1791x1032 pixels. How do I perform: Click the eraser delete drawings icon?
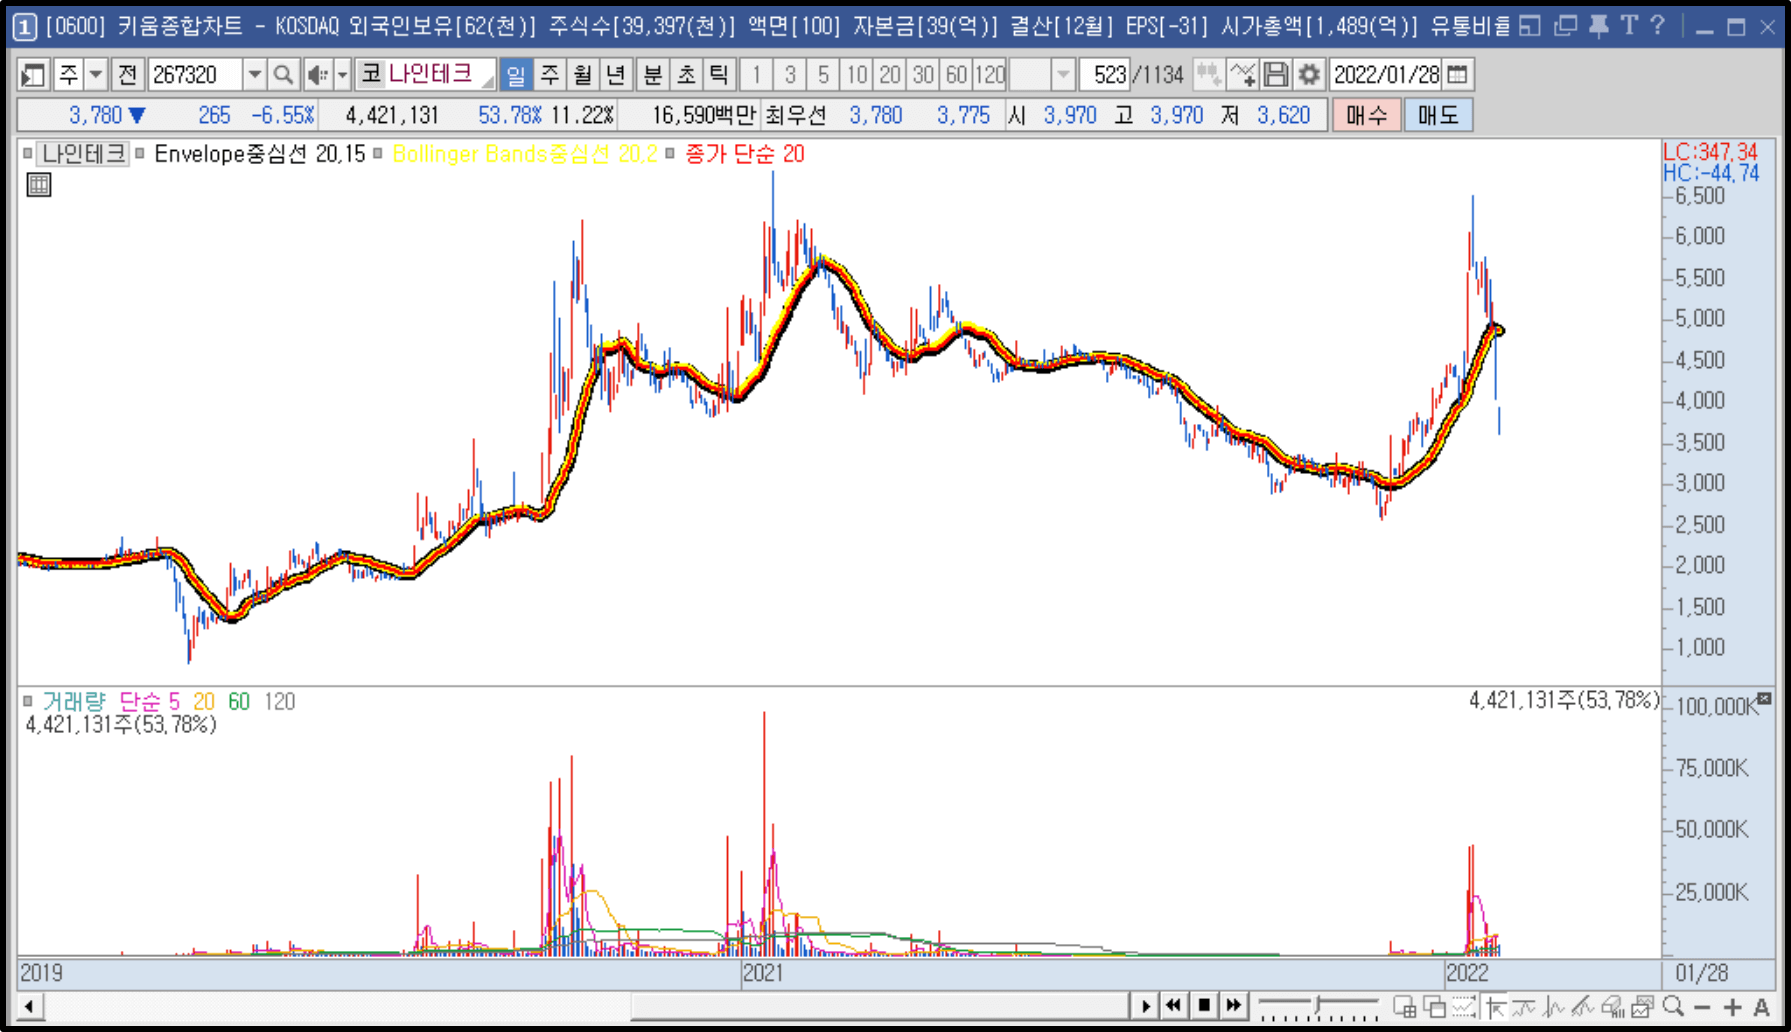1613,1007
